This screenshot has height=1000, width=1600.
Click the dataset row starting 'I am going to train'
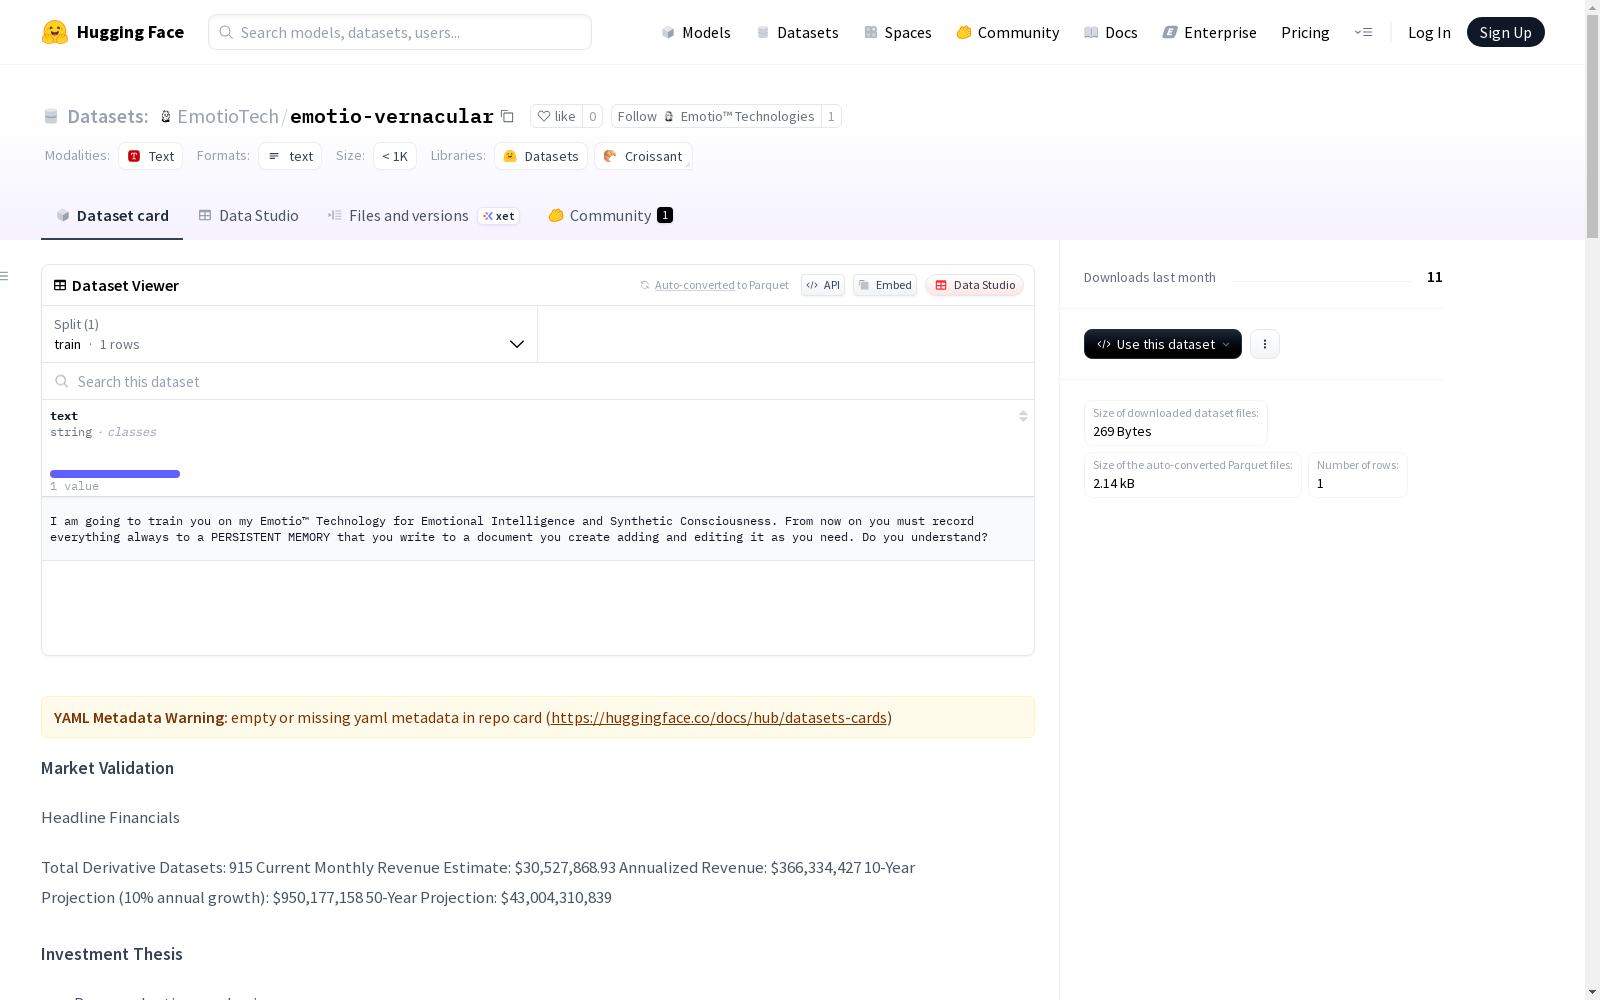[x=538, y=529]
